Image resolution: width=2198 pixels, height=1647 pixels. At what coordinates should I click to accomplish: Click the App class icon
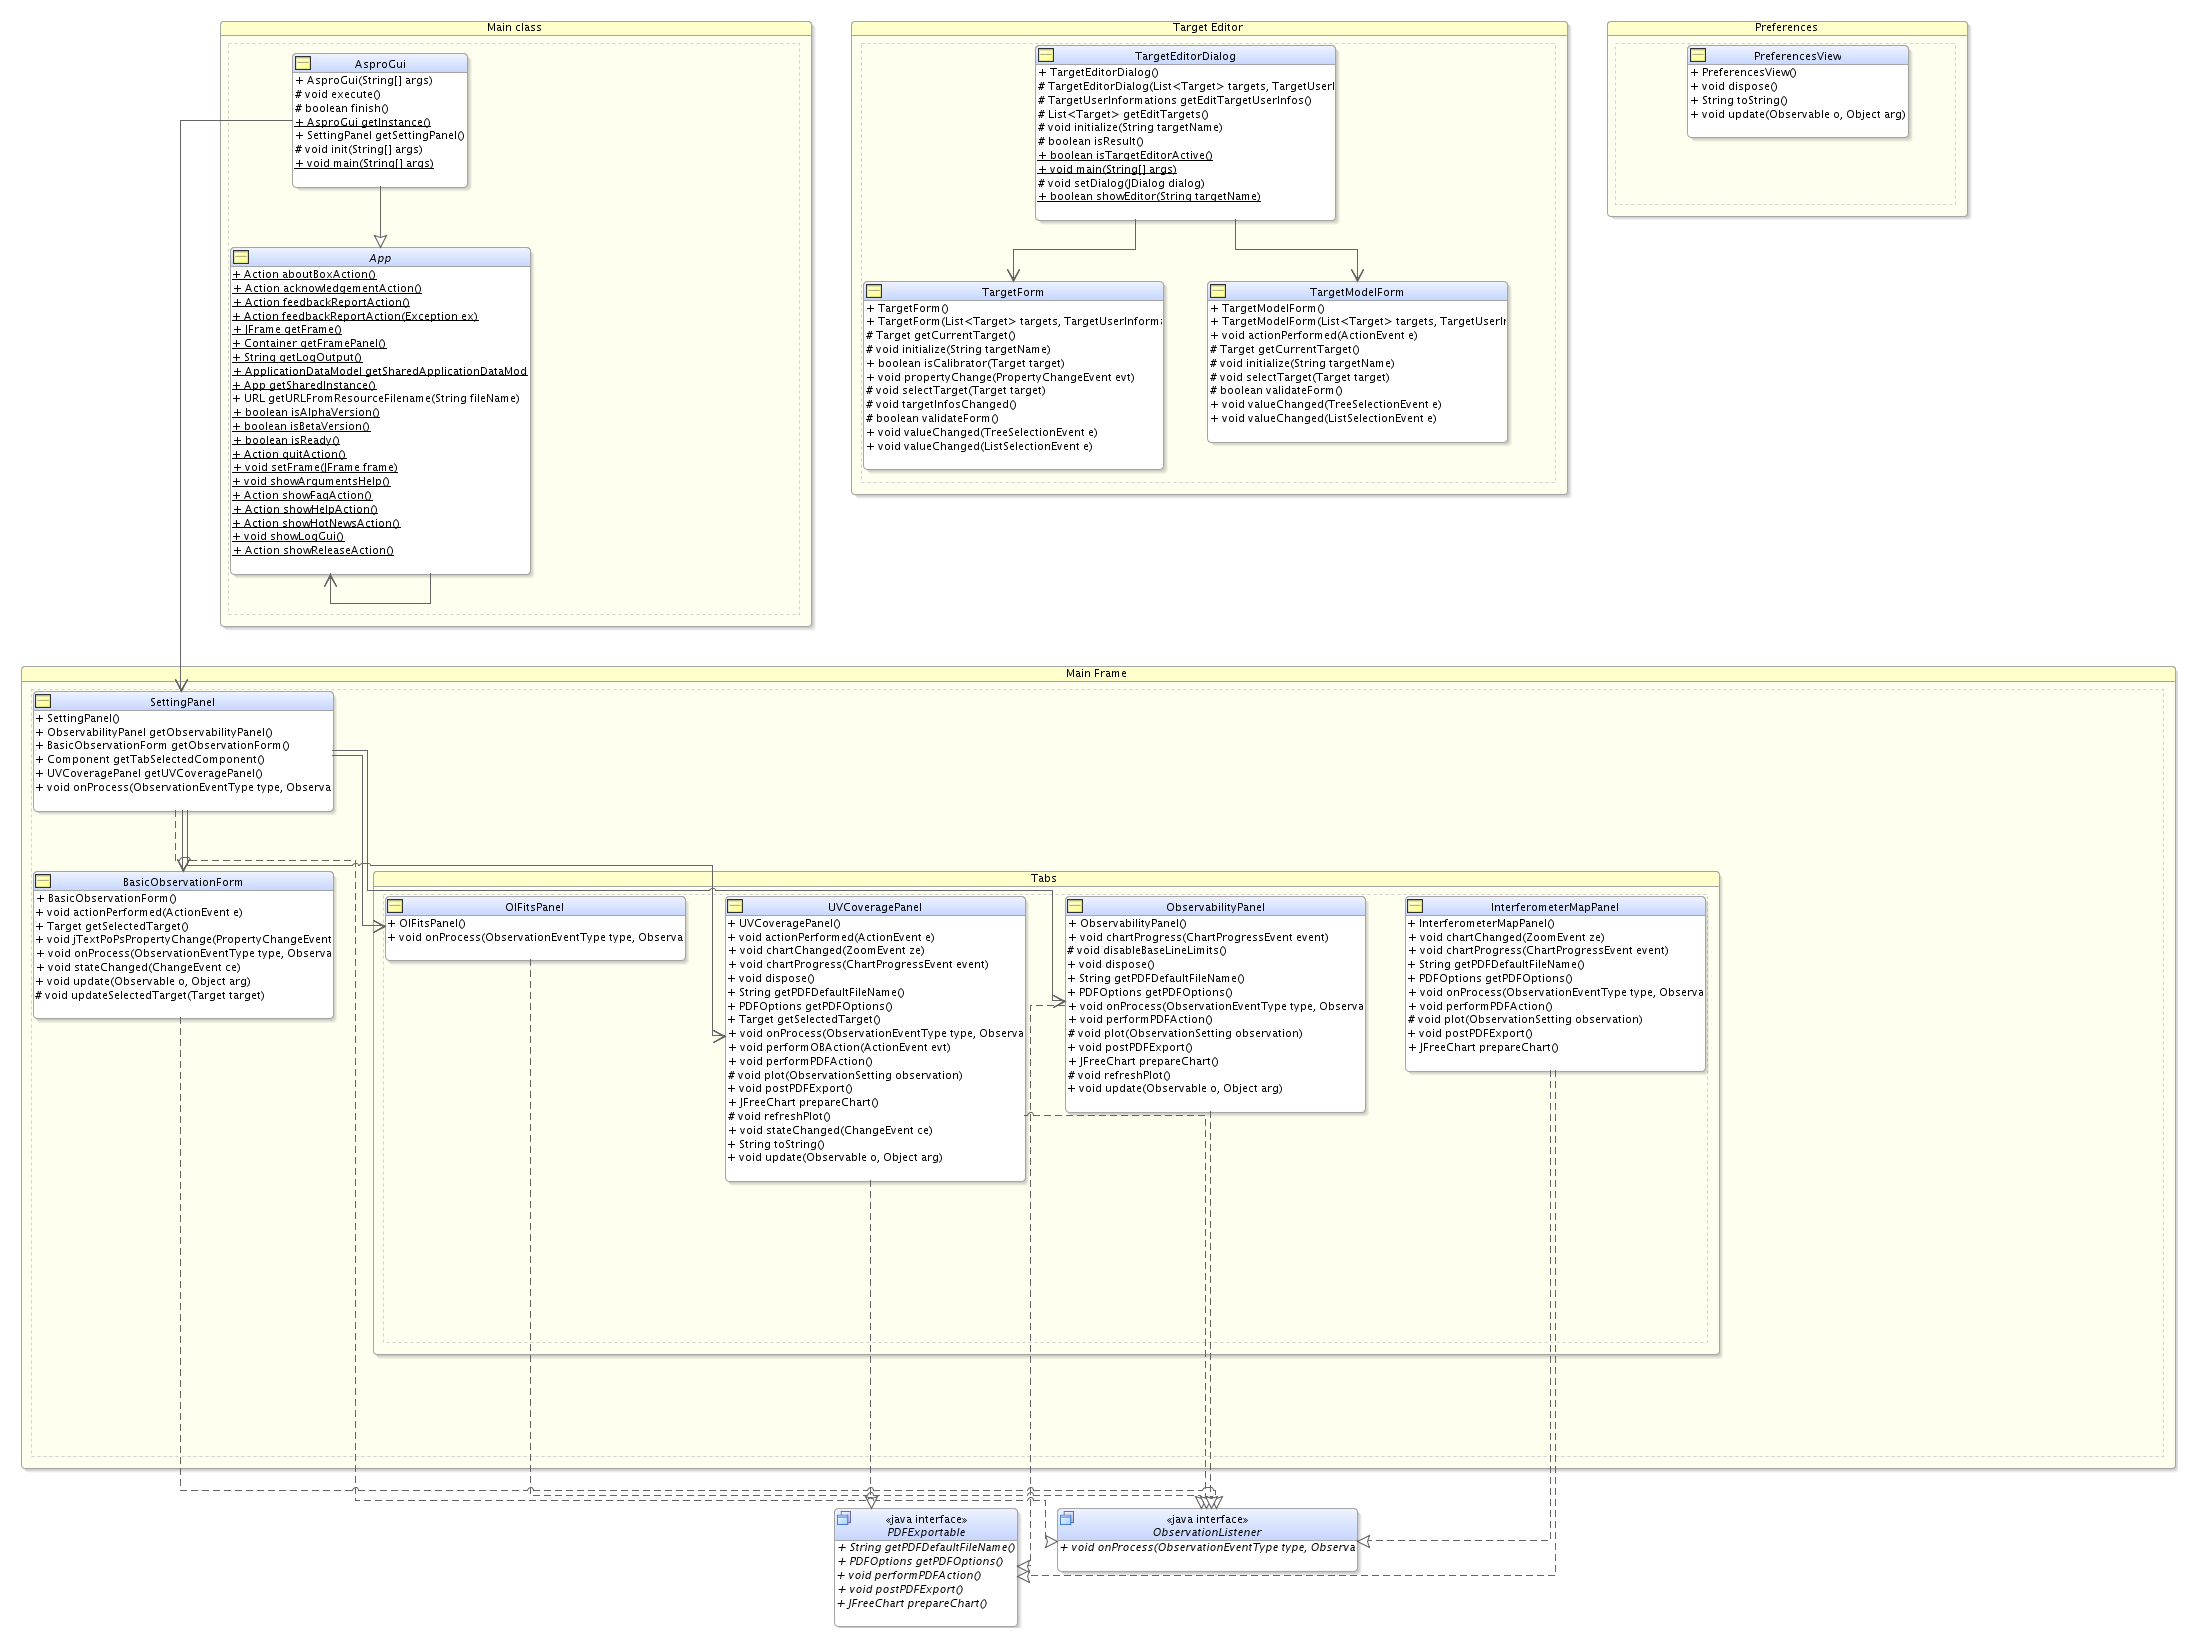pos(241,257)
